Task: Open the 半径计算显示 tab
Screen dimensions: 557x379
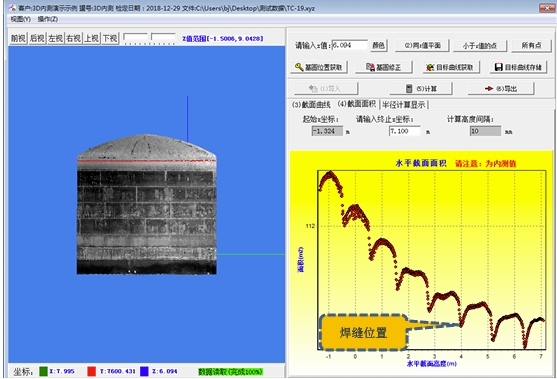Action: coord(404,105)
